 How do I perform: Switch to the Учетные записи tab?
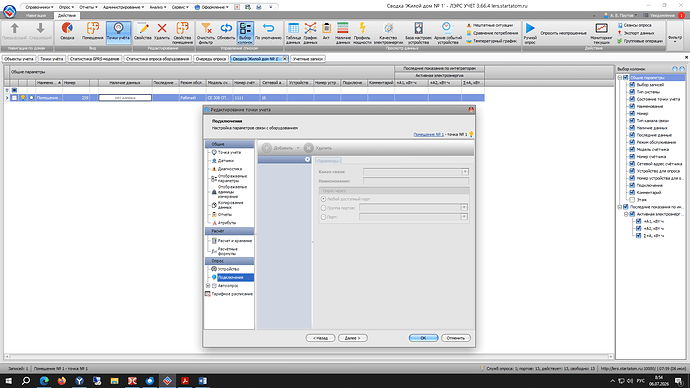pyautogui.click(x=308, y=59)
